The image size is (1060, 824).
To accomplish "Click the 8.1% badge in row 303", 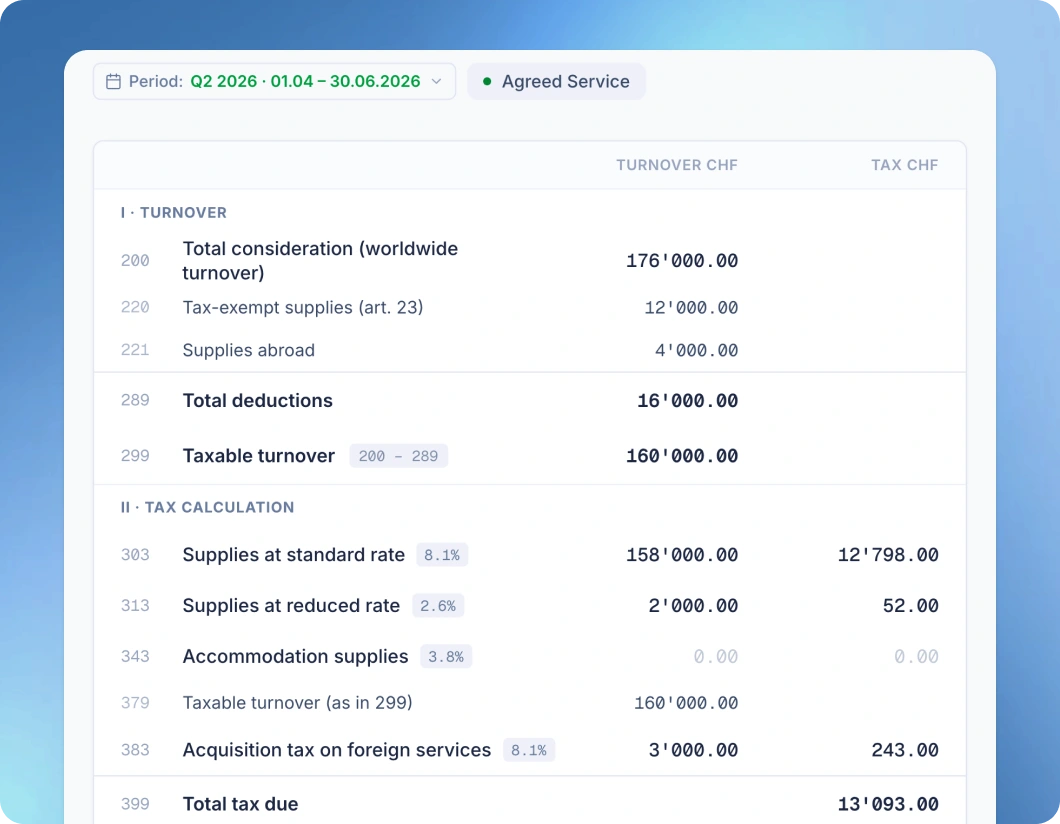I will pos(442,555).
